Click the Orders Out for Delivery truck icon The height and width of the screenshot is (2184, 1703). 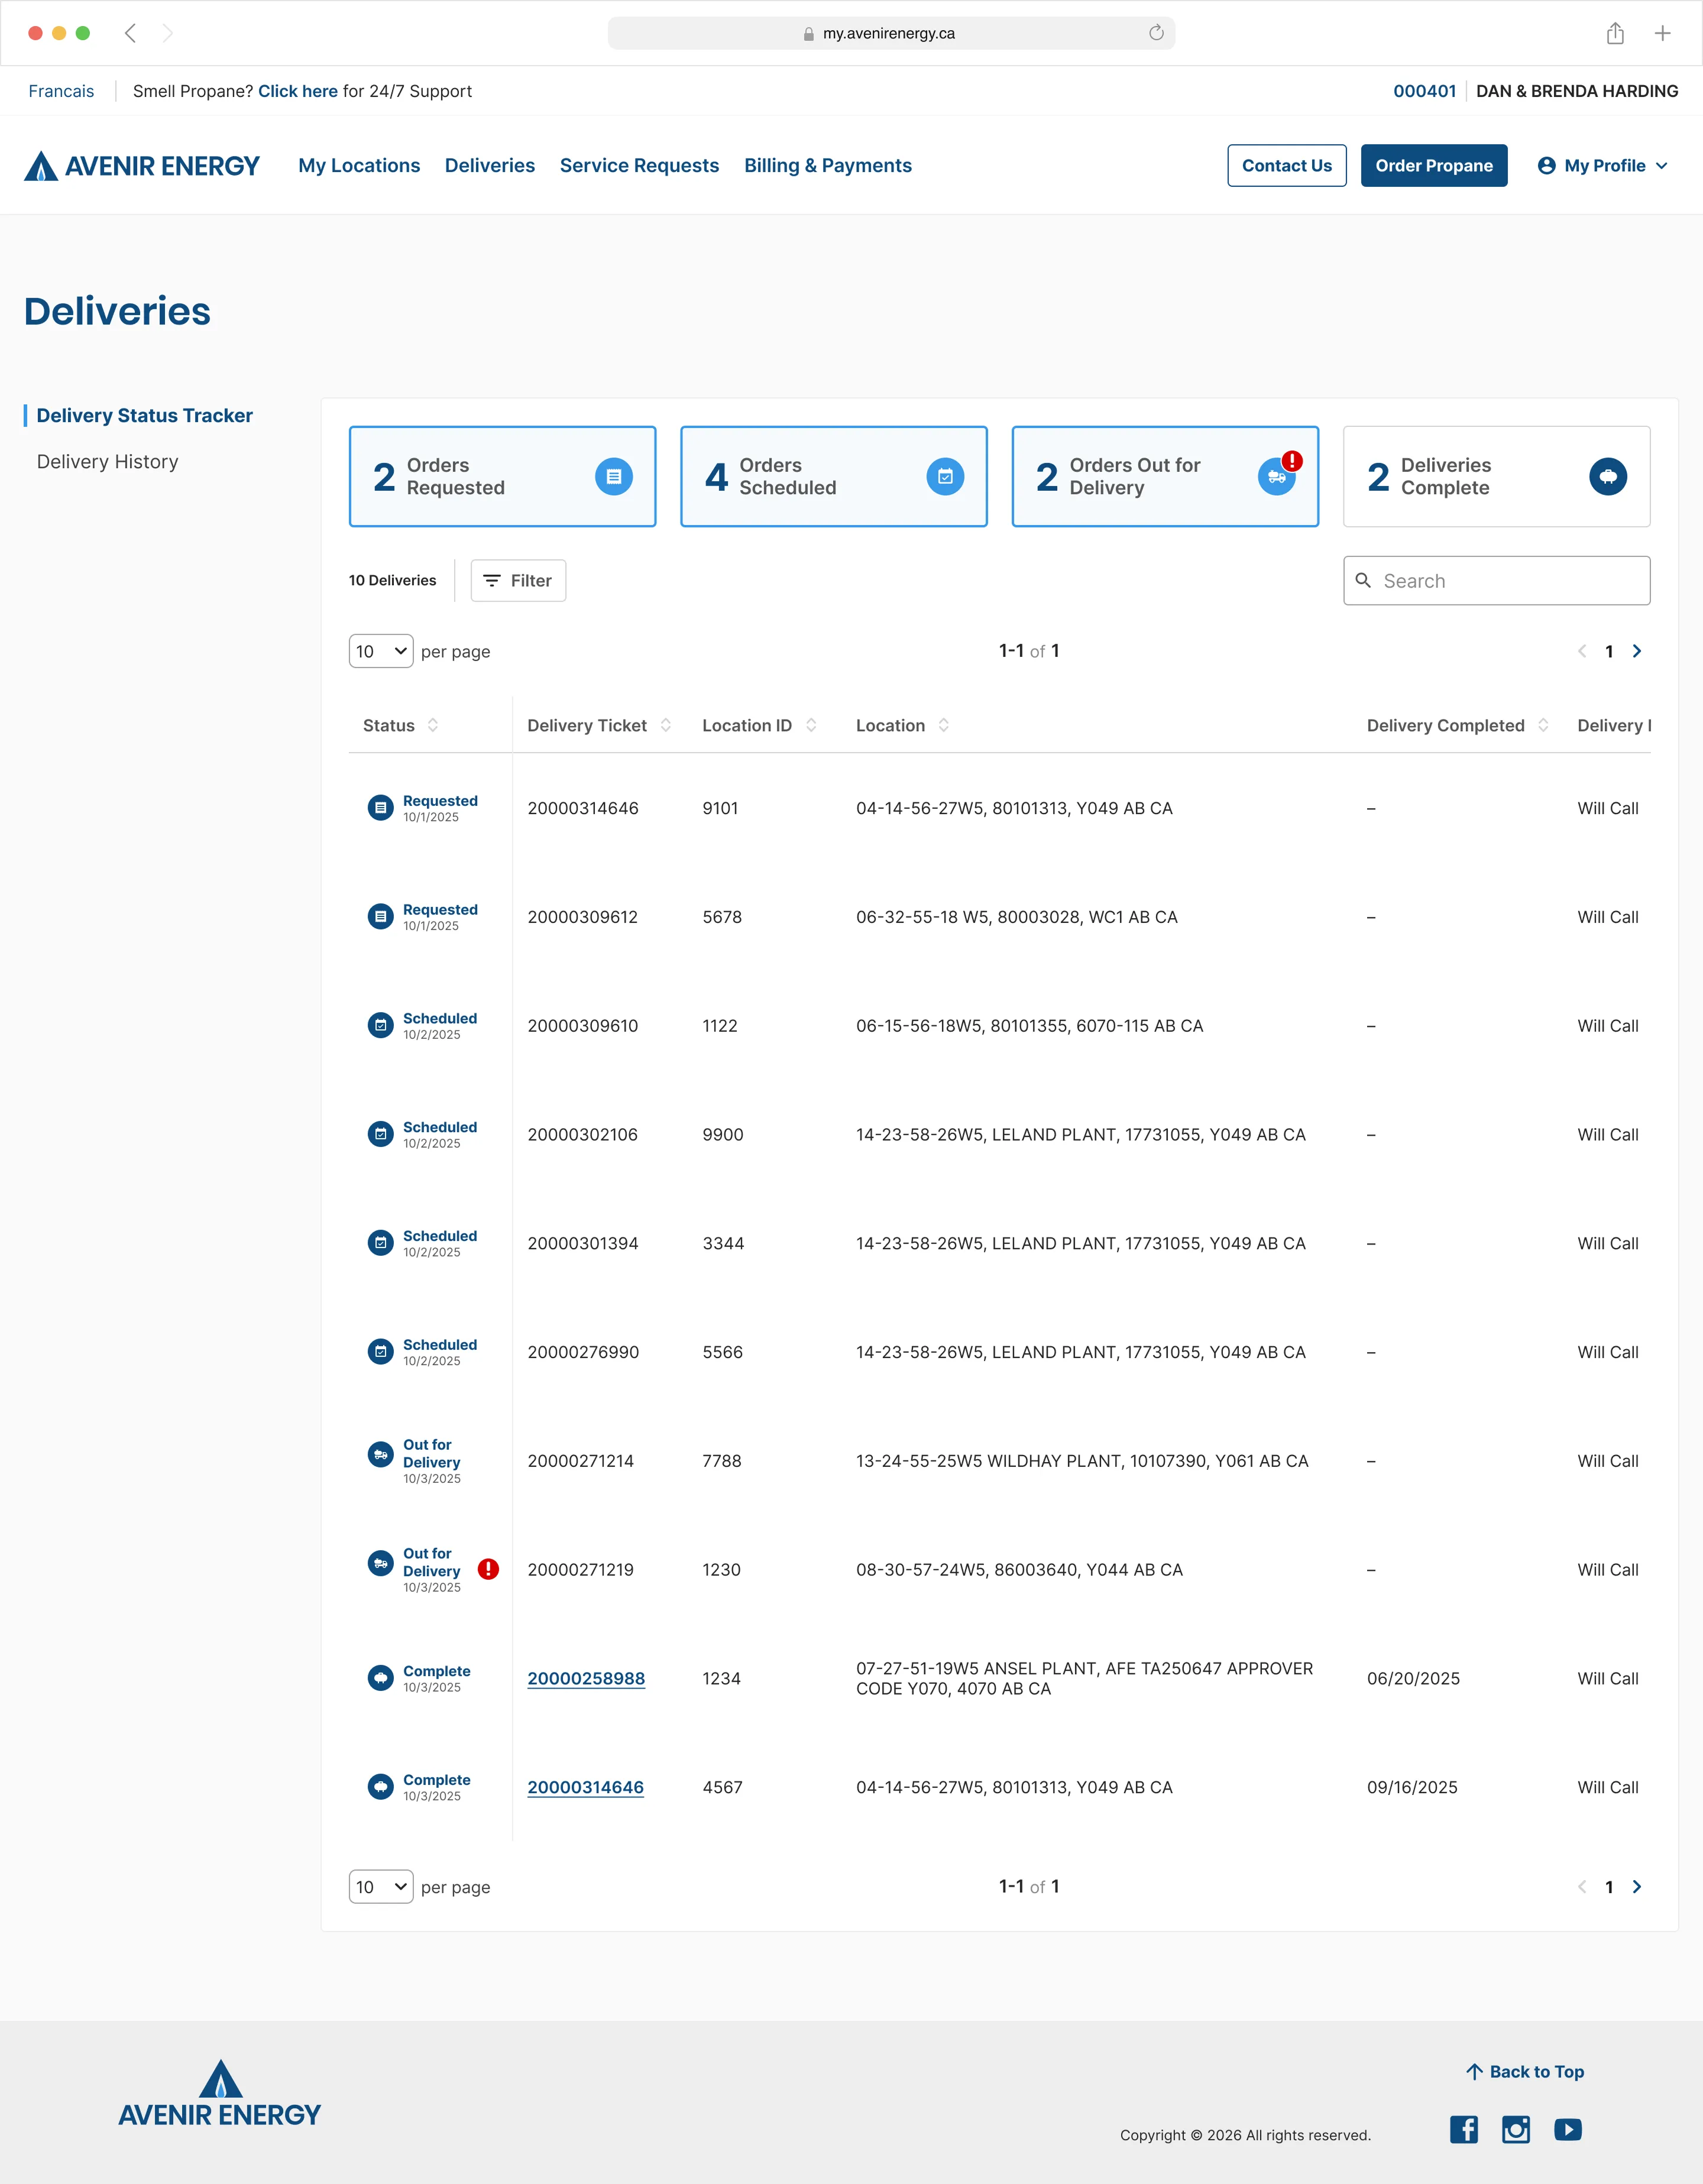[x=1276, y=477]
